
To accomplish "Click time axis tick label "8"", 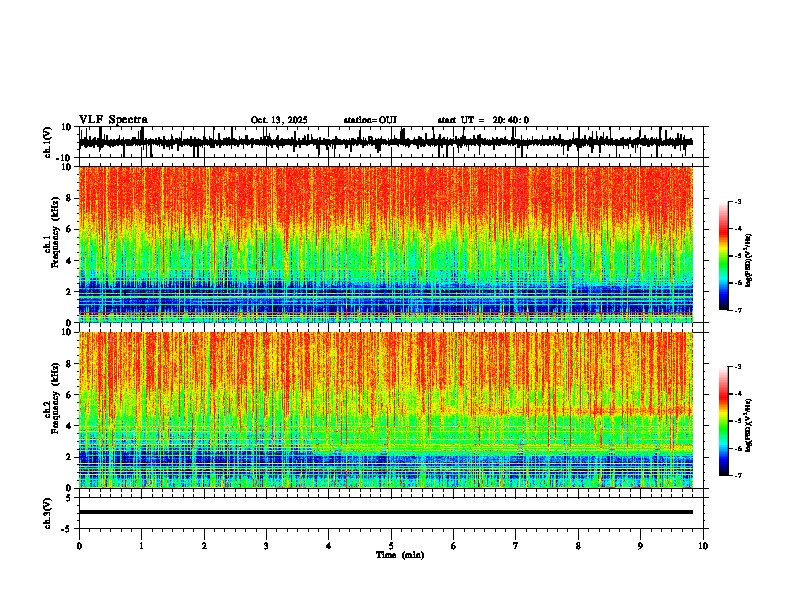I will click(578, 546).
